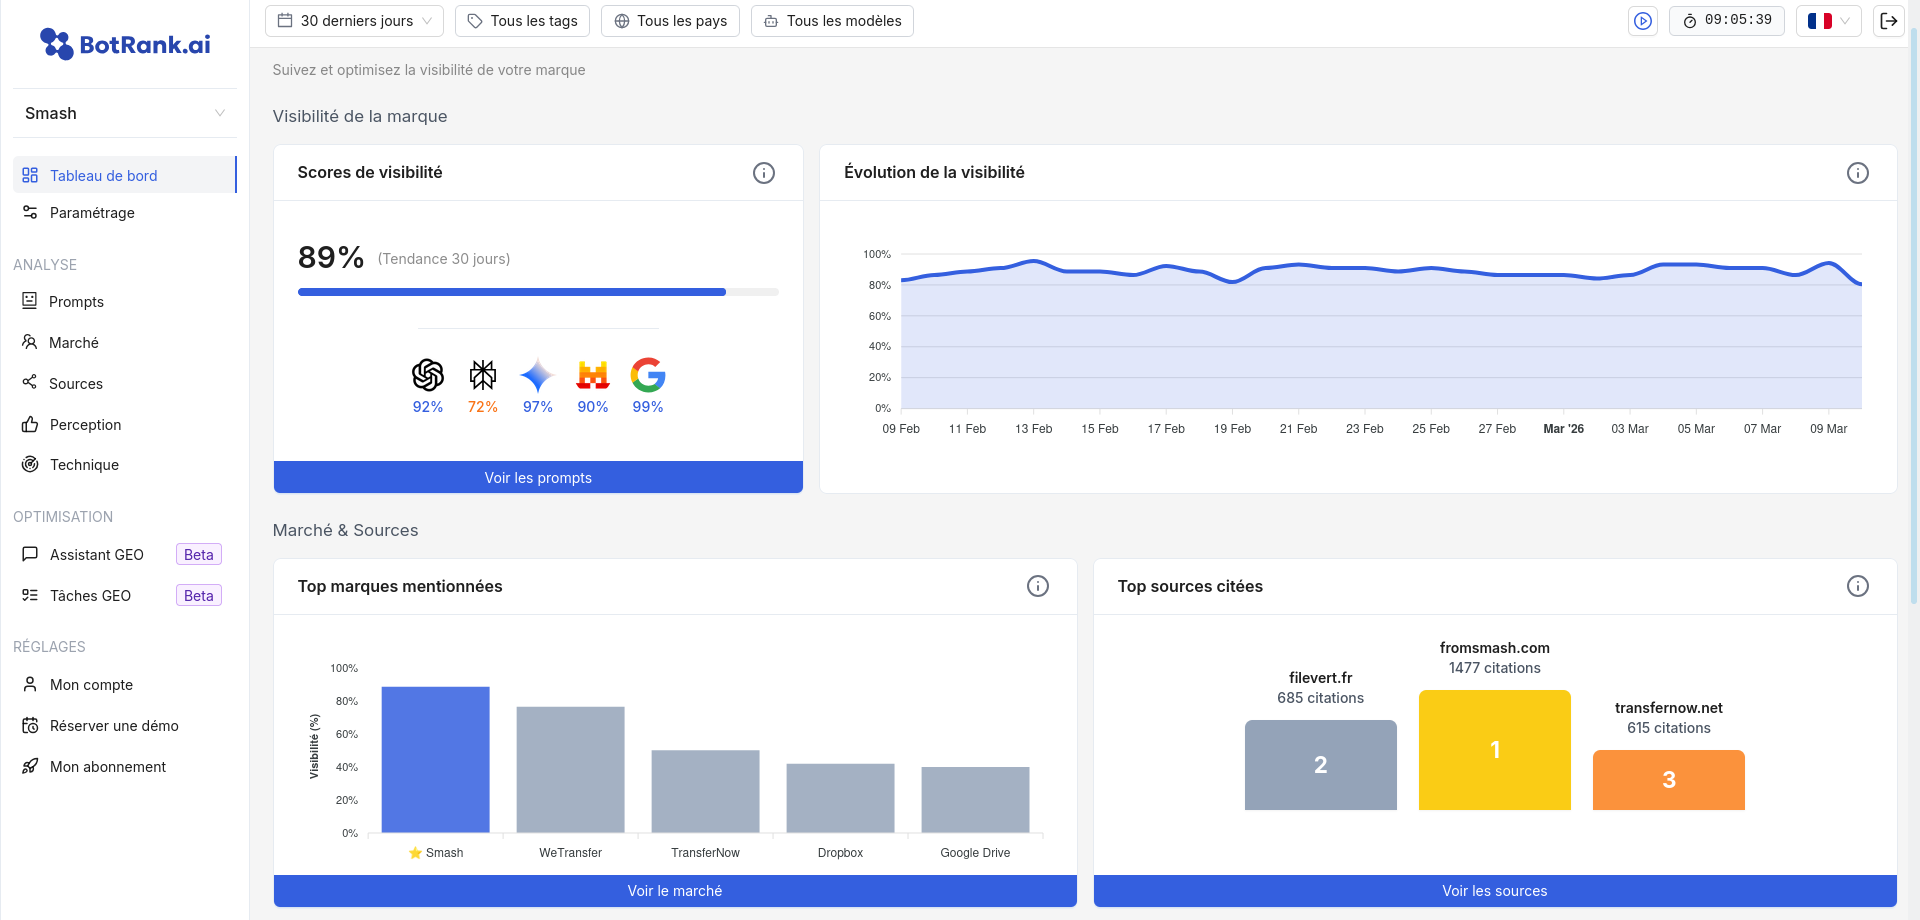Show info for Top sources citées
Image resolution: width=1920 pixels, height=920 pixels.
[x=1858, y=586]
